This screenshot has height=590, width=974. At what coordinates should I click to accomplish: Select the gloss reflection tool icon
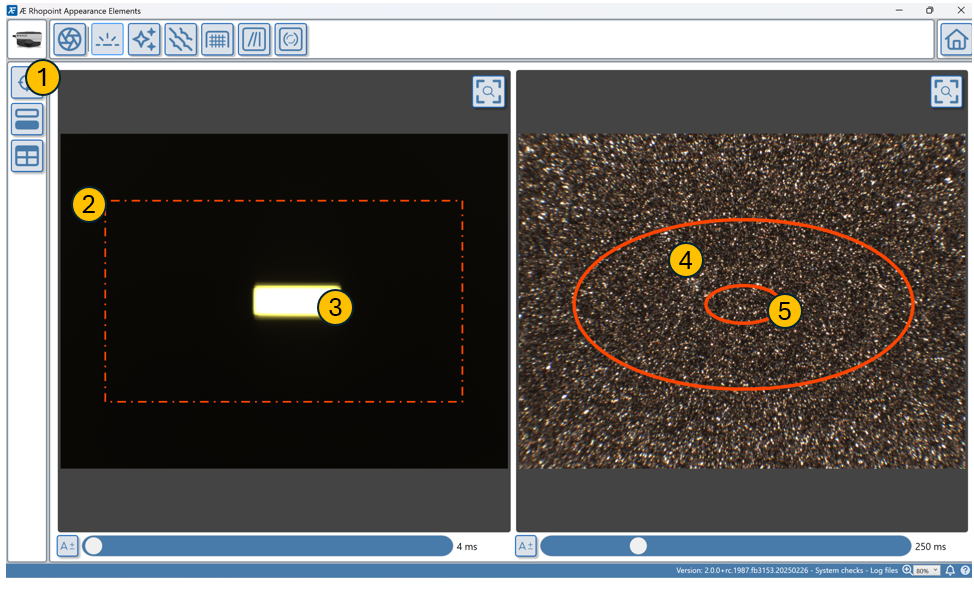pyautogui.click(x=107, y=40)
